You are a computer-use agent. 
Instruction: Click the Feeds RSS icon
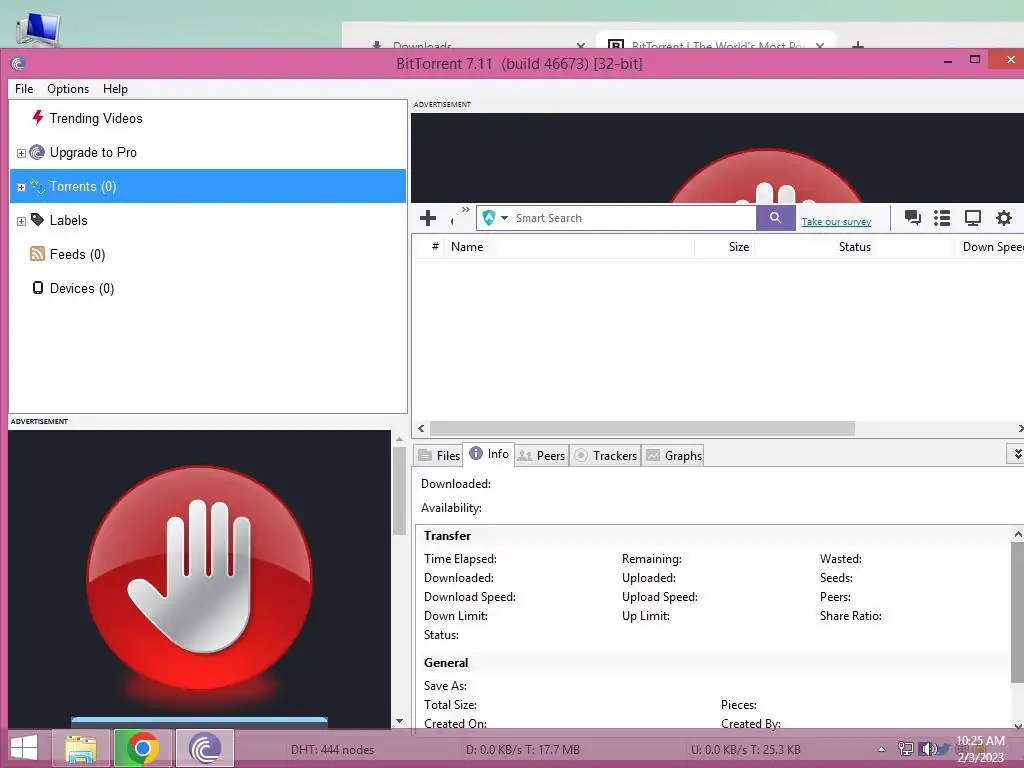tap(37, 253)
